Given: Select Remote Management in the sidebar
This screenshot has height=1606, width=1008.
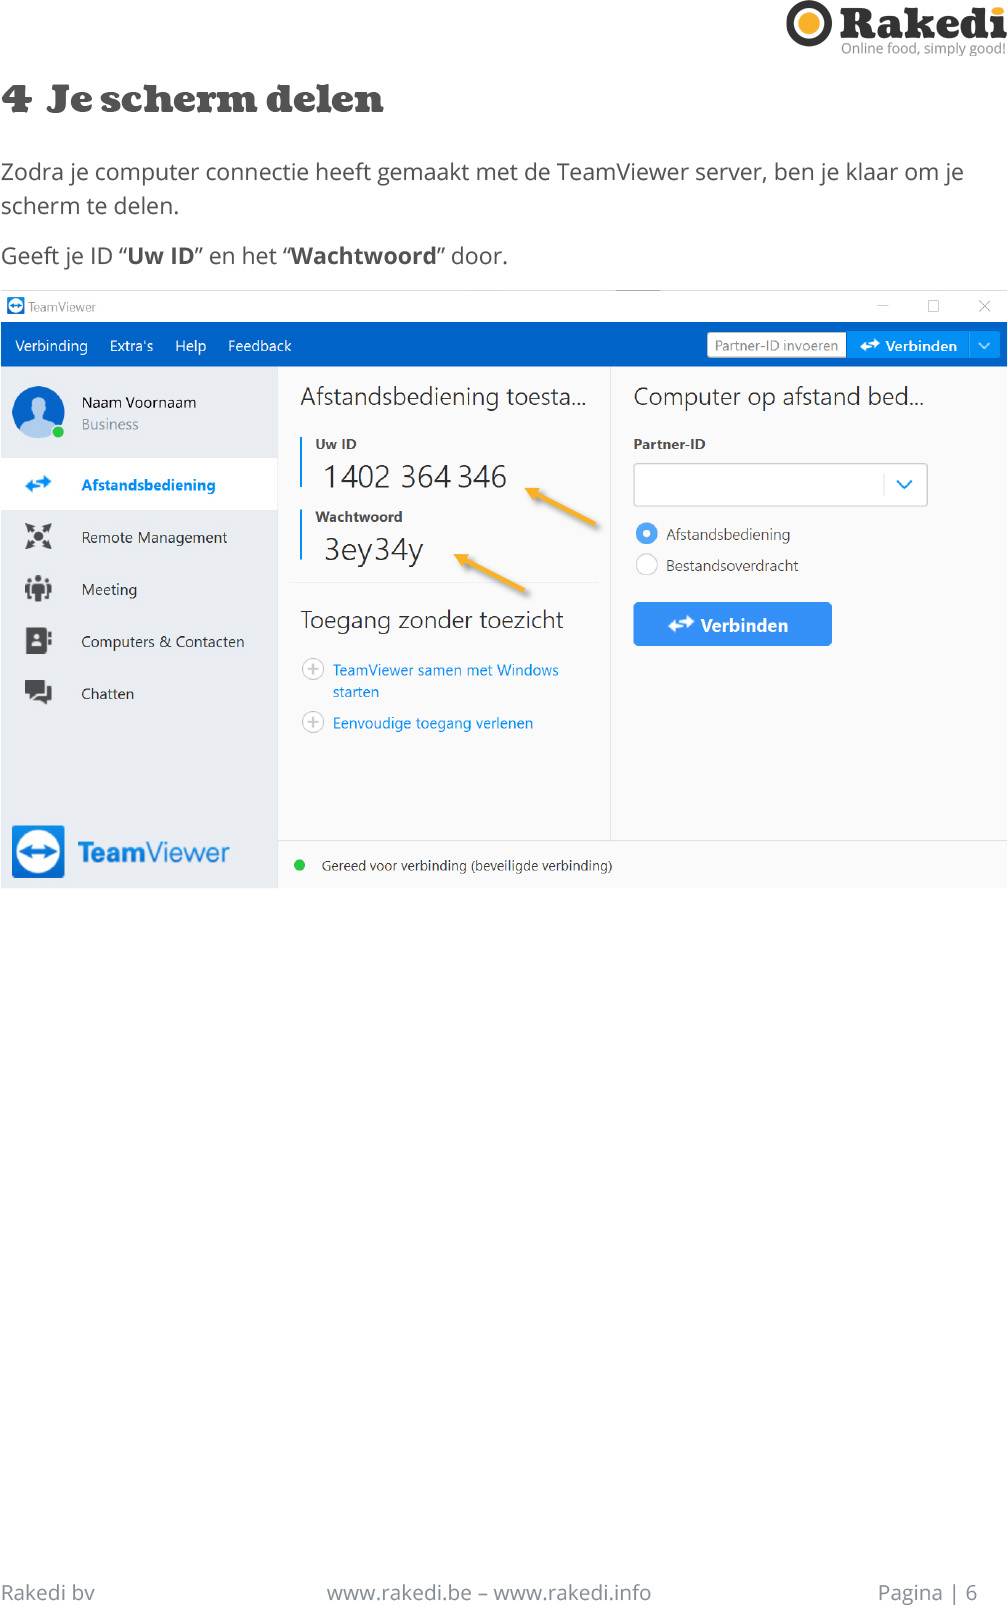Looking at the screenshot, I should coord(140,537).
